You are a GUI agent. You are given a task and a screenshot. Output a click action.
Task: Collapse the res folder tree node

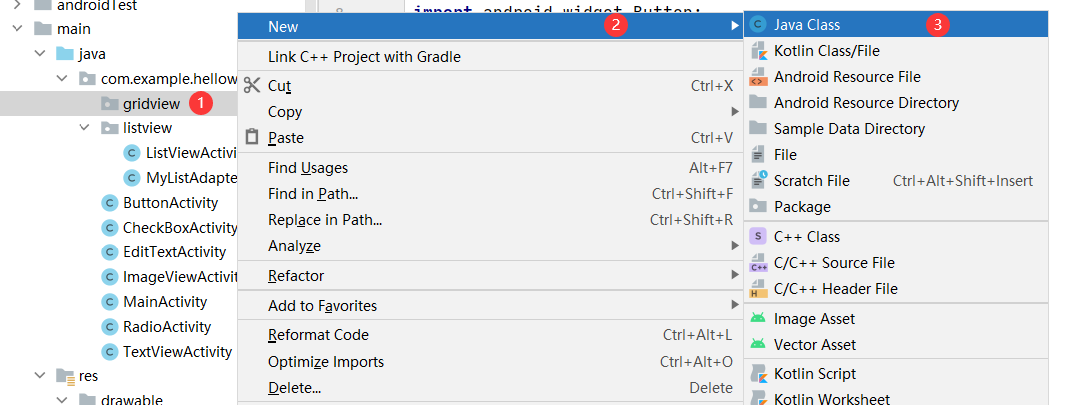39,376
